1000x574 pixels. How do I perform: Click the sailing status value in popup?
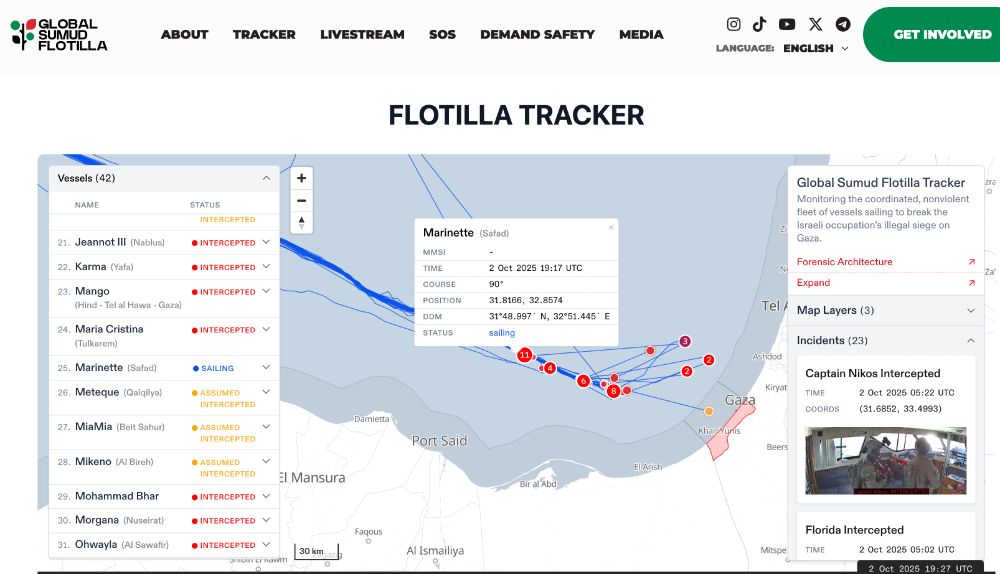502,333
